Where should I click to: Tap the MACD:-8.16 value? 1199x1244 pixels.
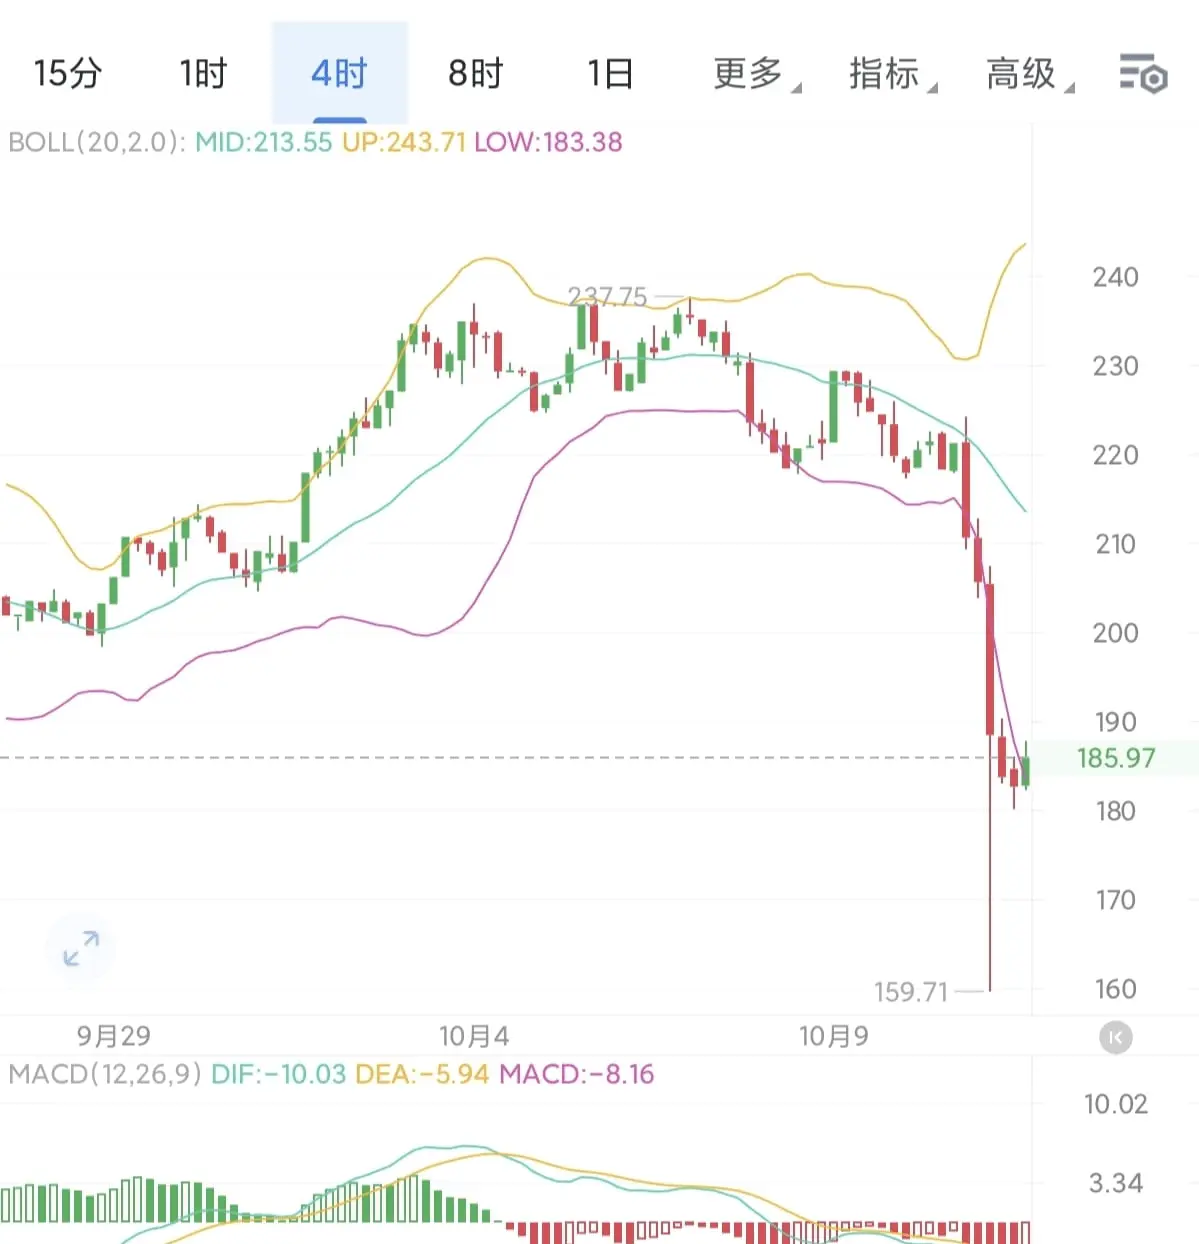tap(577, 1074)
